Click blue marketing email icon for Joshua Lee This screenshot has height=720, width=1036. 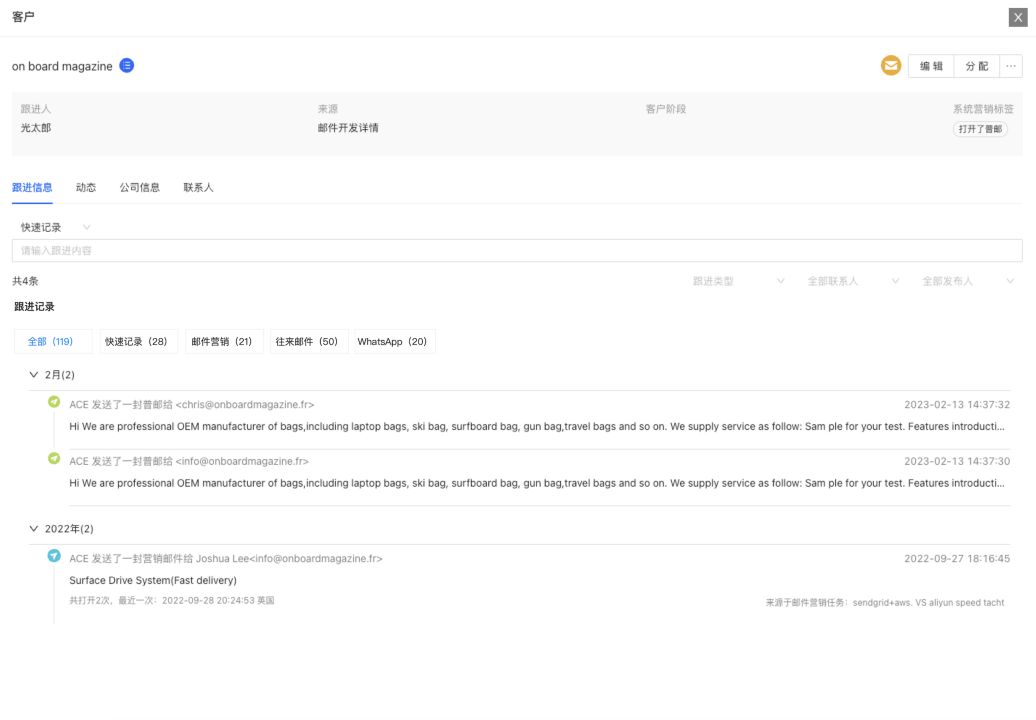click(x=54, y=556)
